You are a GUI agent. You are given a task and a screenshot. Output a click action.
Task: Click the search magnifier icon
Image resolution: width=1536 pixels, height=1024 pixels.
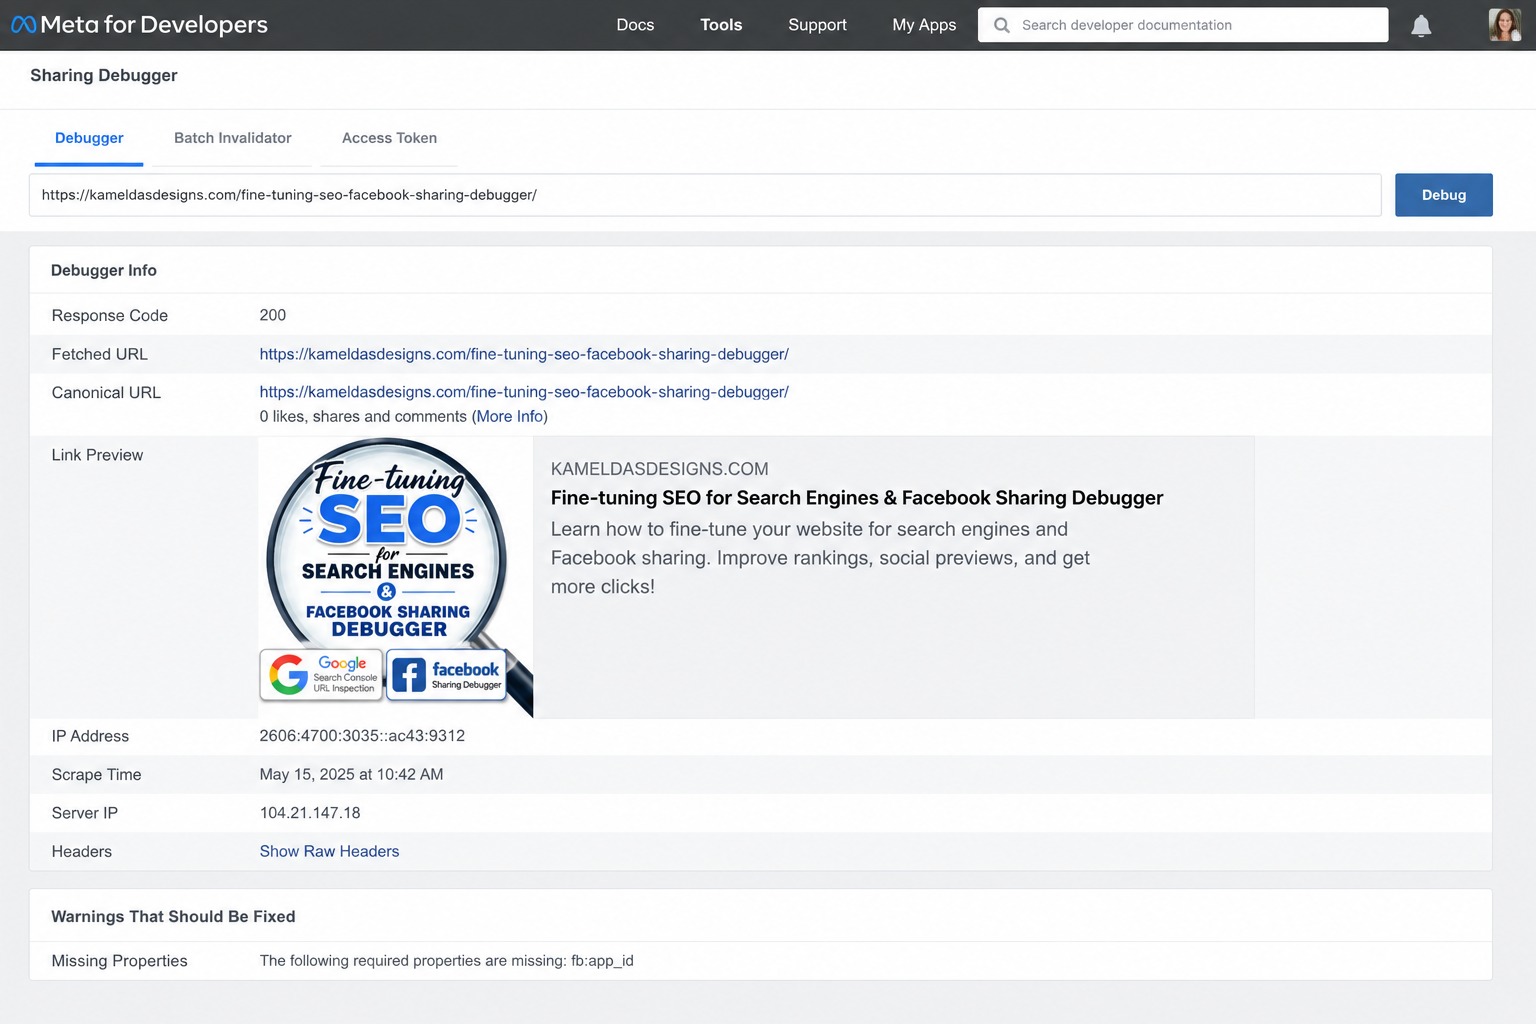(x=1001, y=25)
